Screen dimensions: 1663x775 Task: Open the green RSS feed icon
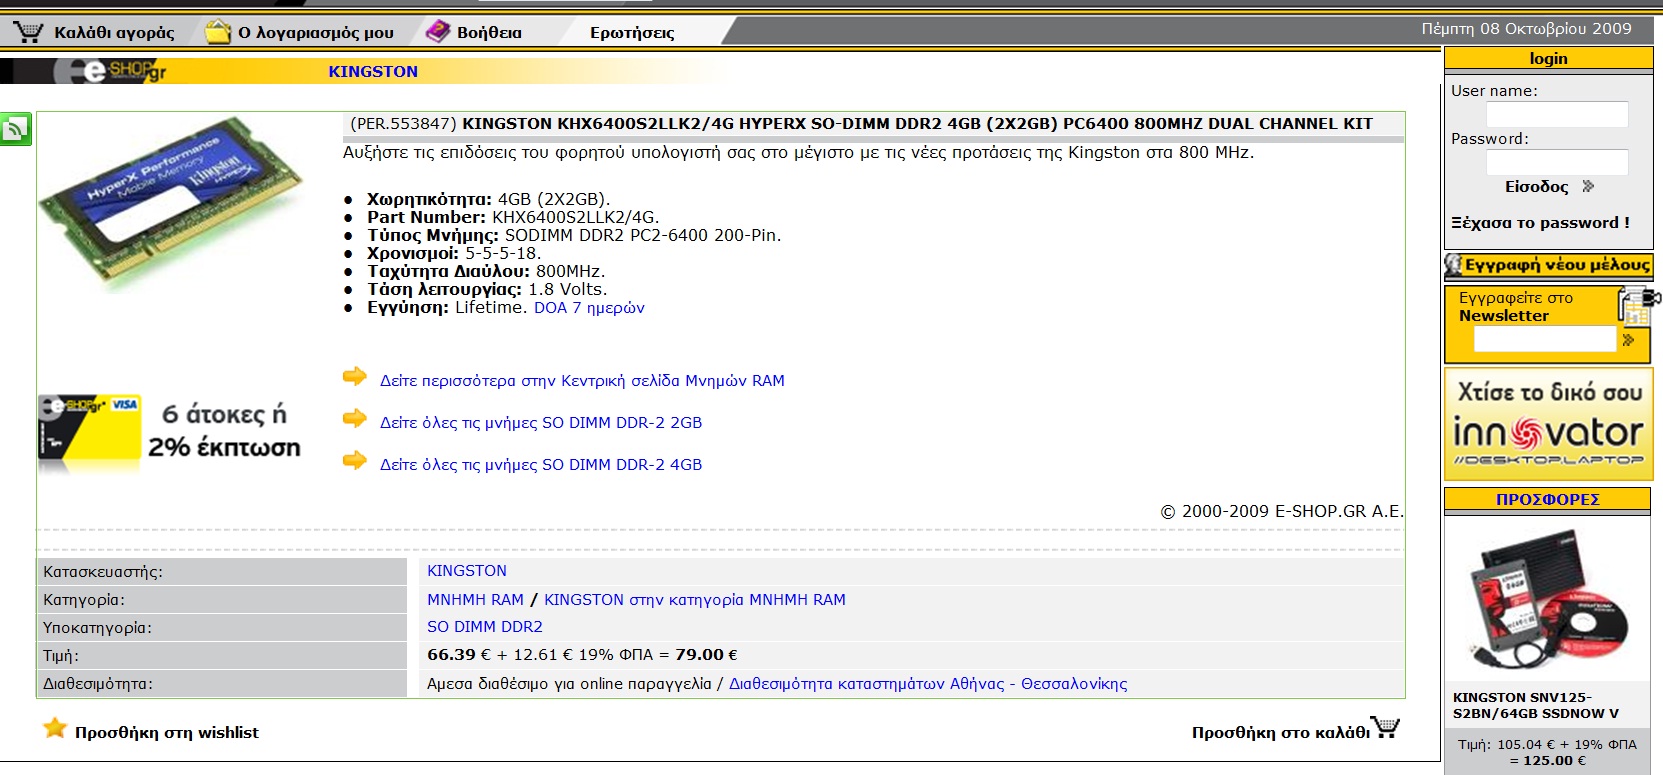[x=15, y=129]
